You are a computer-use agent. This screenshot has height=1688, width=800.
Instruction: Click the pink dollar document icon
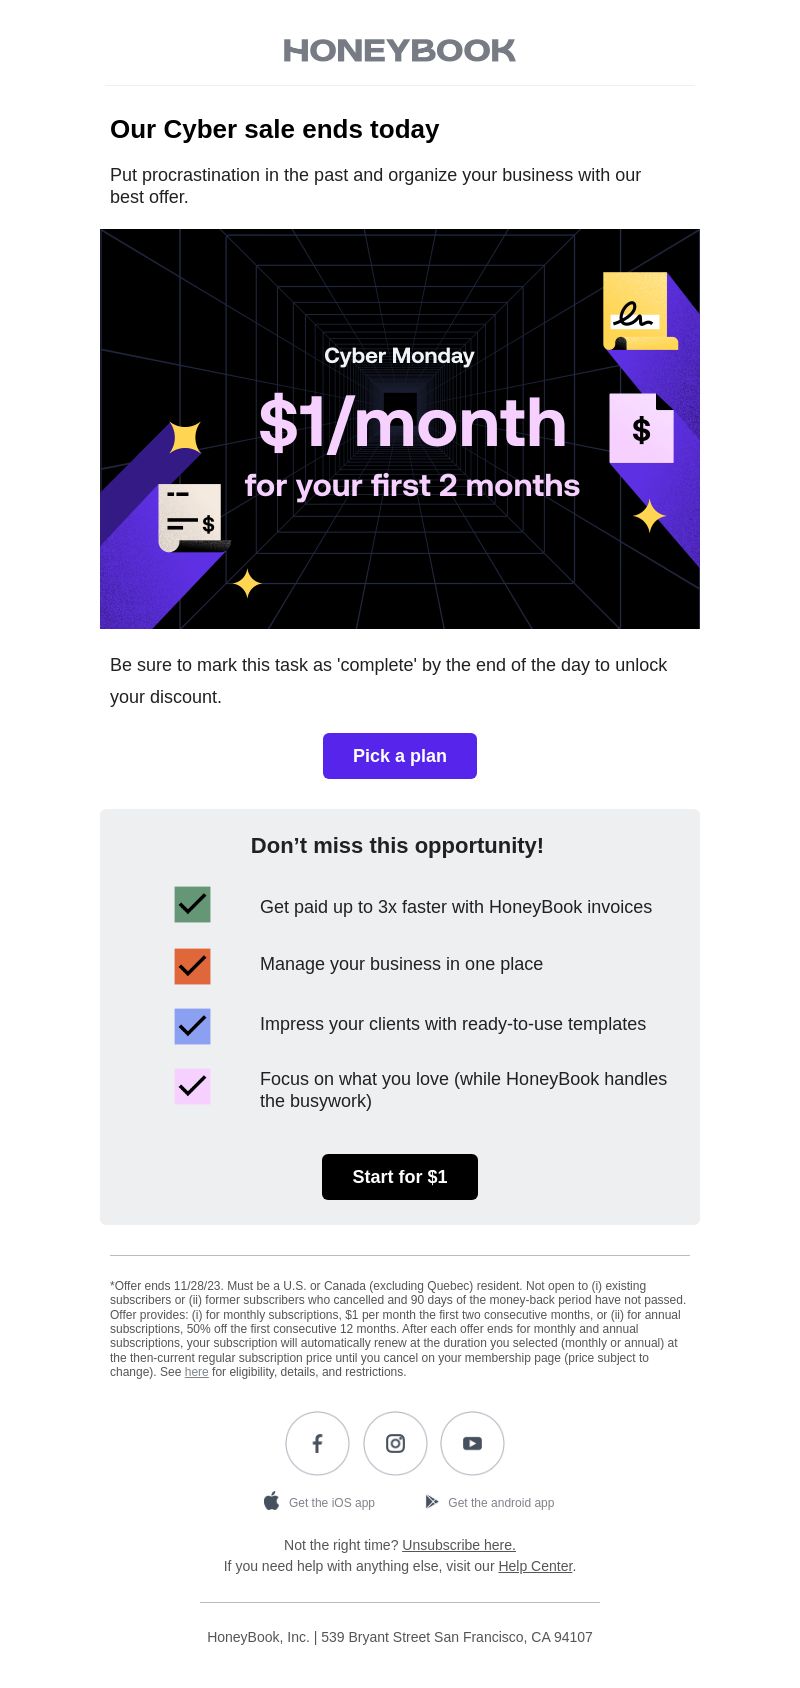tap(641, 428)
